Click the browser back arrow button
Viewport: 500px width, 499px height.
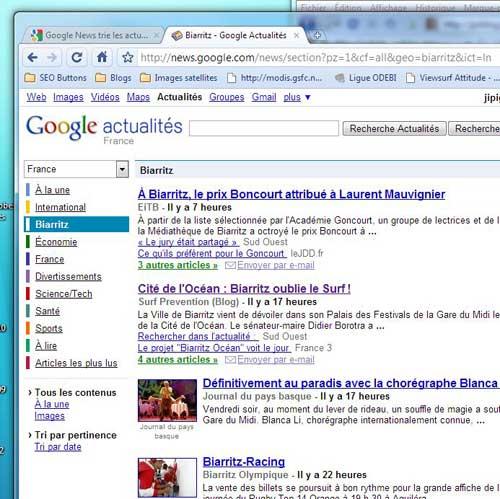[33, 58]
